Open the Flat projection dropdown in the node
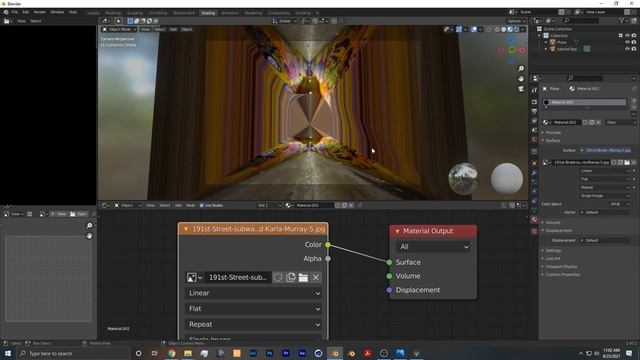This screenshot has height=360, width=640. pyautogui.click(x=253, y=309)
